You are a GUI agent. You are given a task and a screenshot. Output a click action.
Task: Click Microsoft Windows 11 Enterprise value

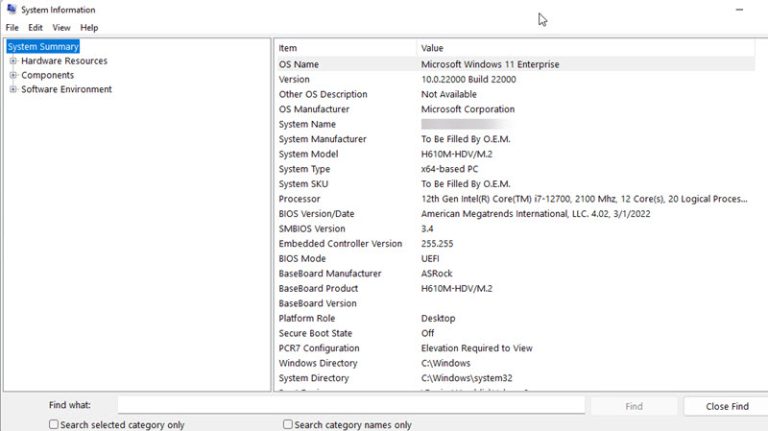click(490, 64)
